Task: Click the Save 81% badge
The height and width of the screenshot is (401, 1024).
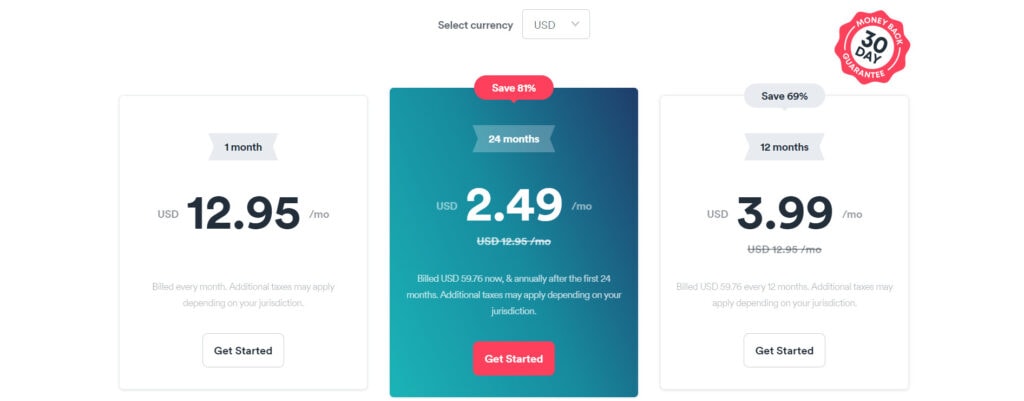Action: tap(514, 88)
